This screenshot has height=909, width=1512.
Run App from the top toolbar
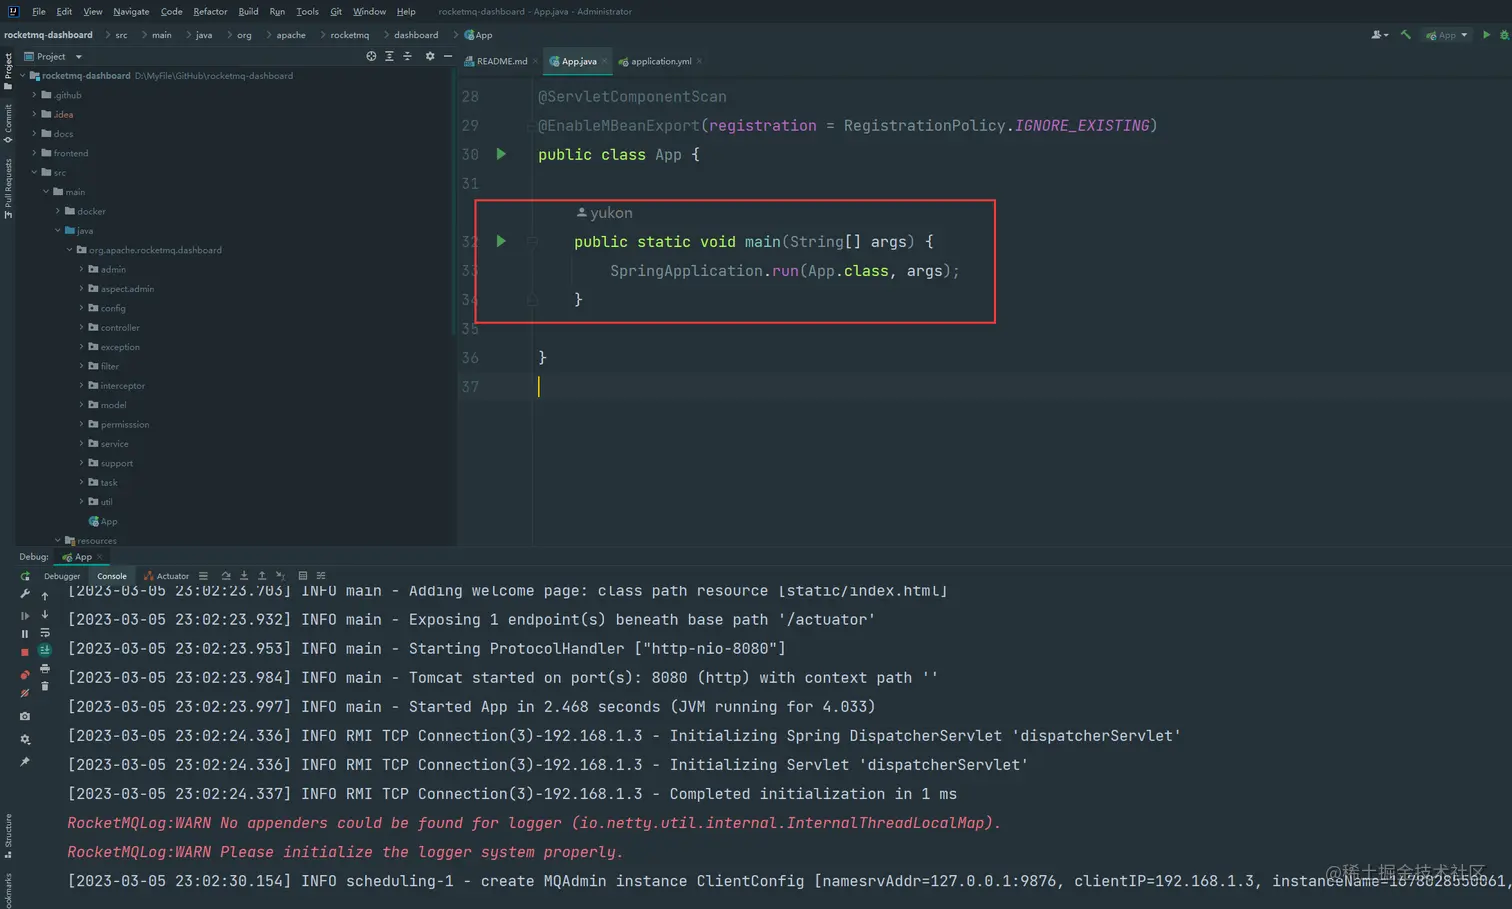[1486, 35]
